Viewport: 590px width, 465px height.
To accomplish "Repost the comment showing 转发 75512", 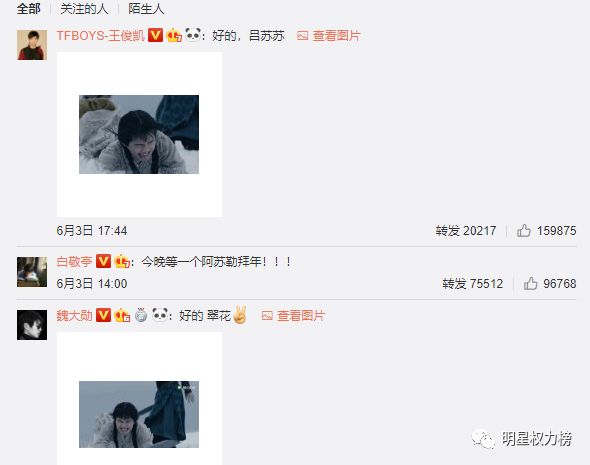I will tap(473, 283).
